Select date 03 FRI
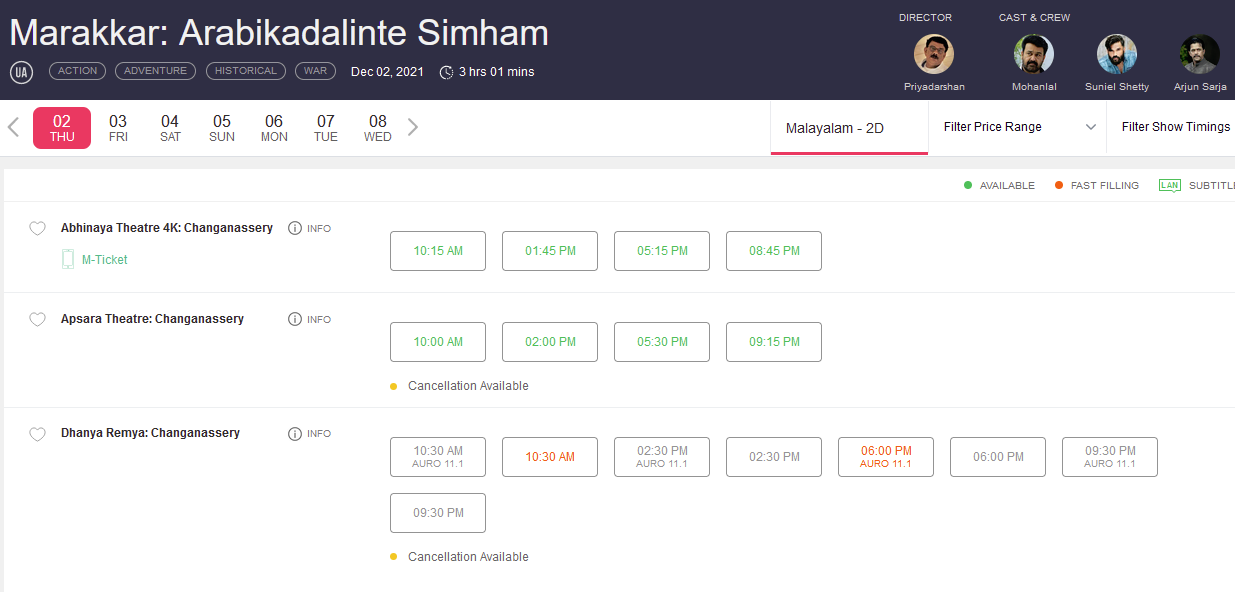This screenshot has width=1235, height=592. [118, 128]
